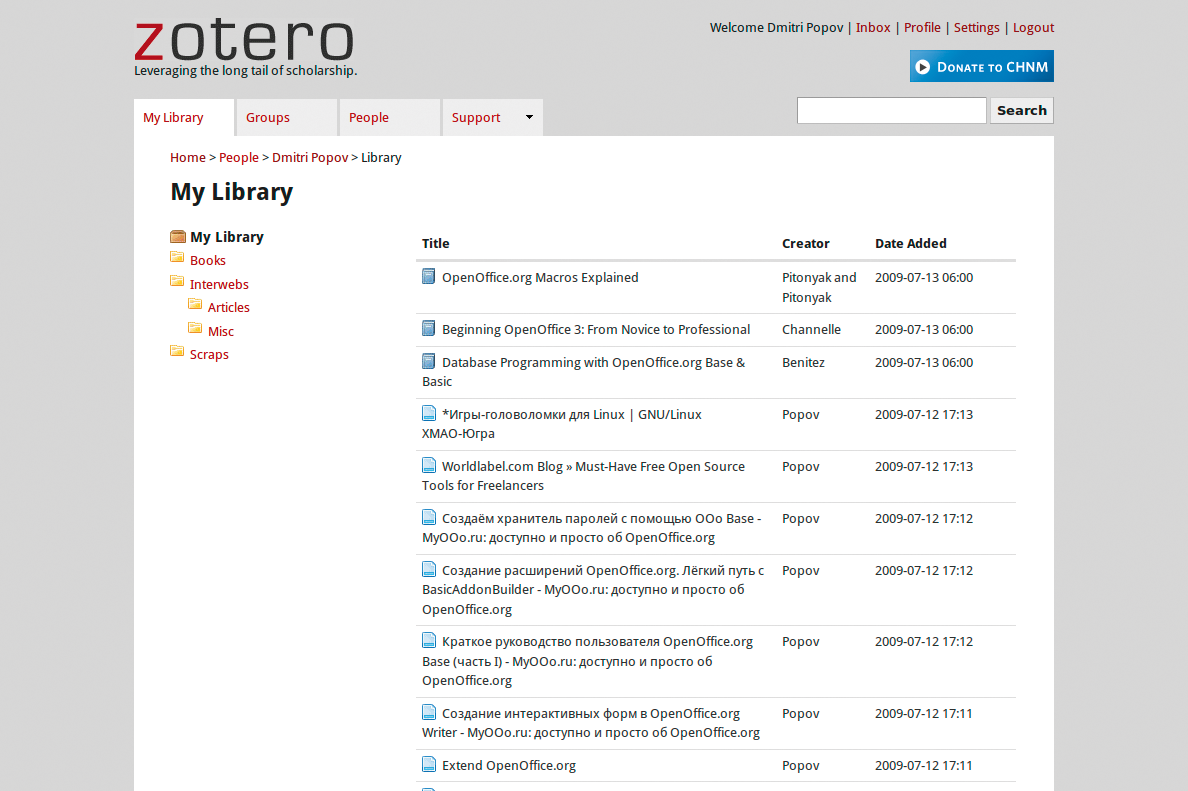Screen dimensions: 1188x791
Task: Open the Scraps collection
Action: [209, 355]
